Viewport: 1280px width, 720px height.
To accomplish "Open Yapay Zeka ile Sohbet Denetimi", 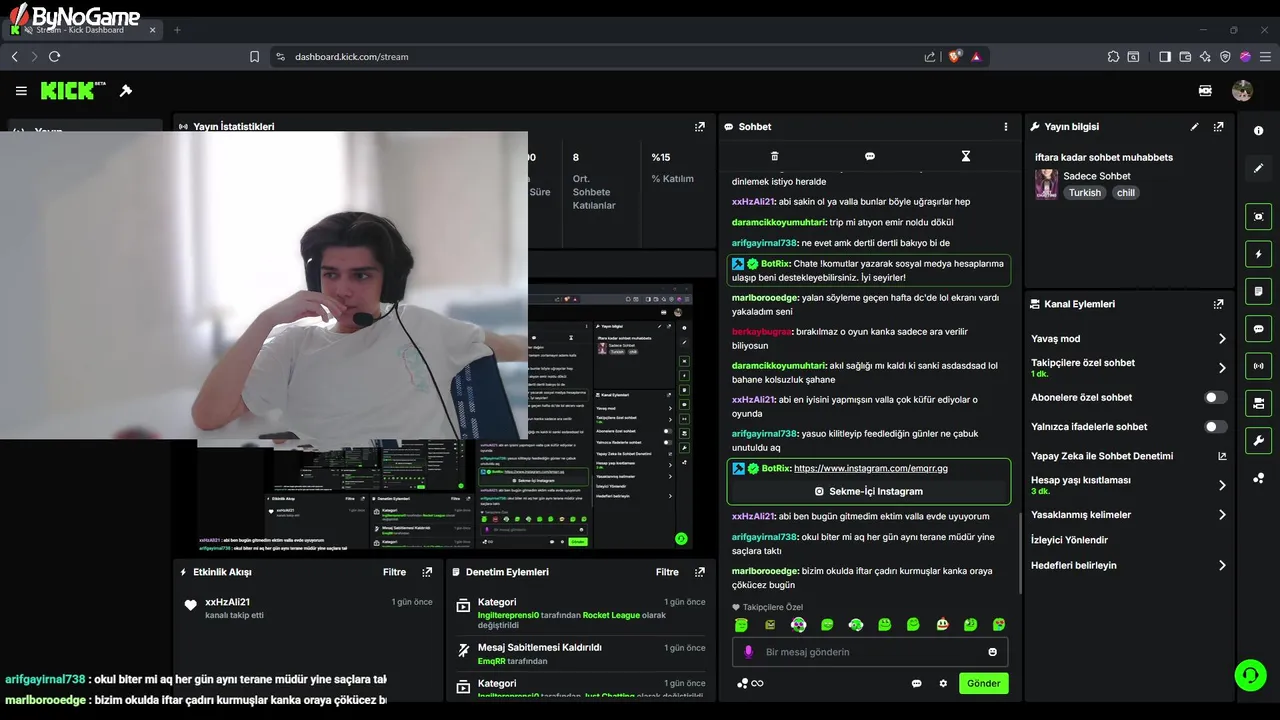I will point(1128,456).
